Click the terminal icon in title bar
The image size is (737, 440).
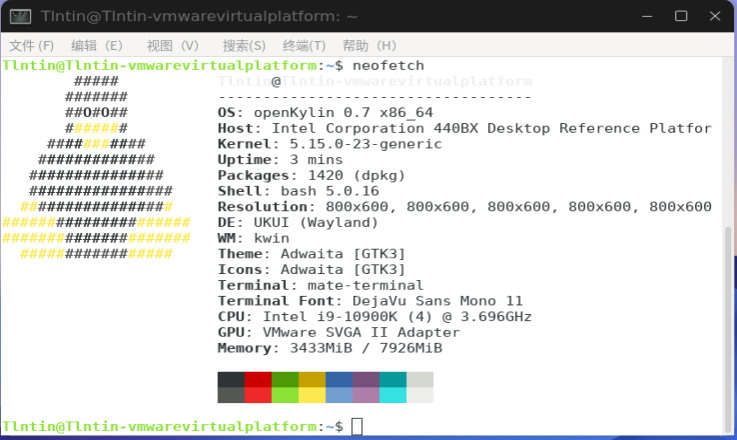click(20, 16)
